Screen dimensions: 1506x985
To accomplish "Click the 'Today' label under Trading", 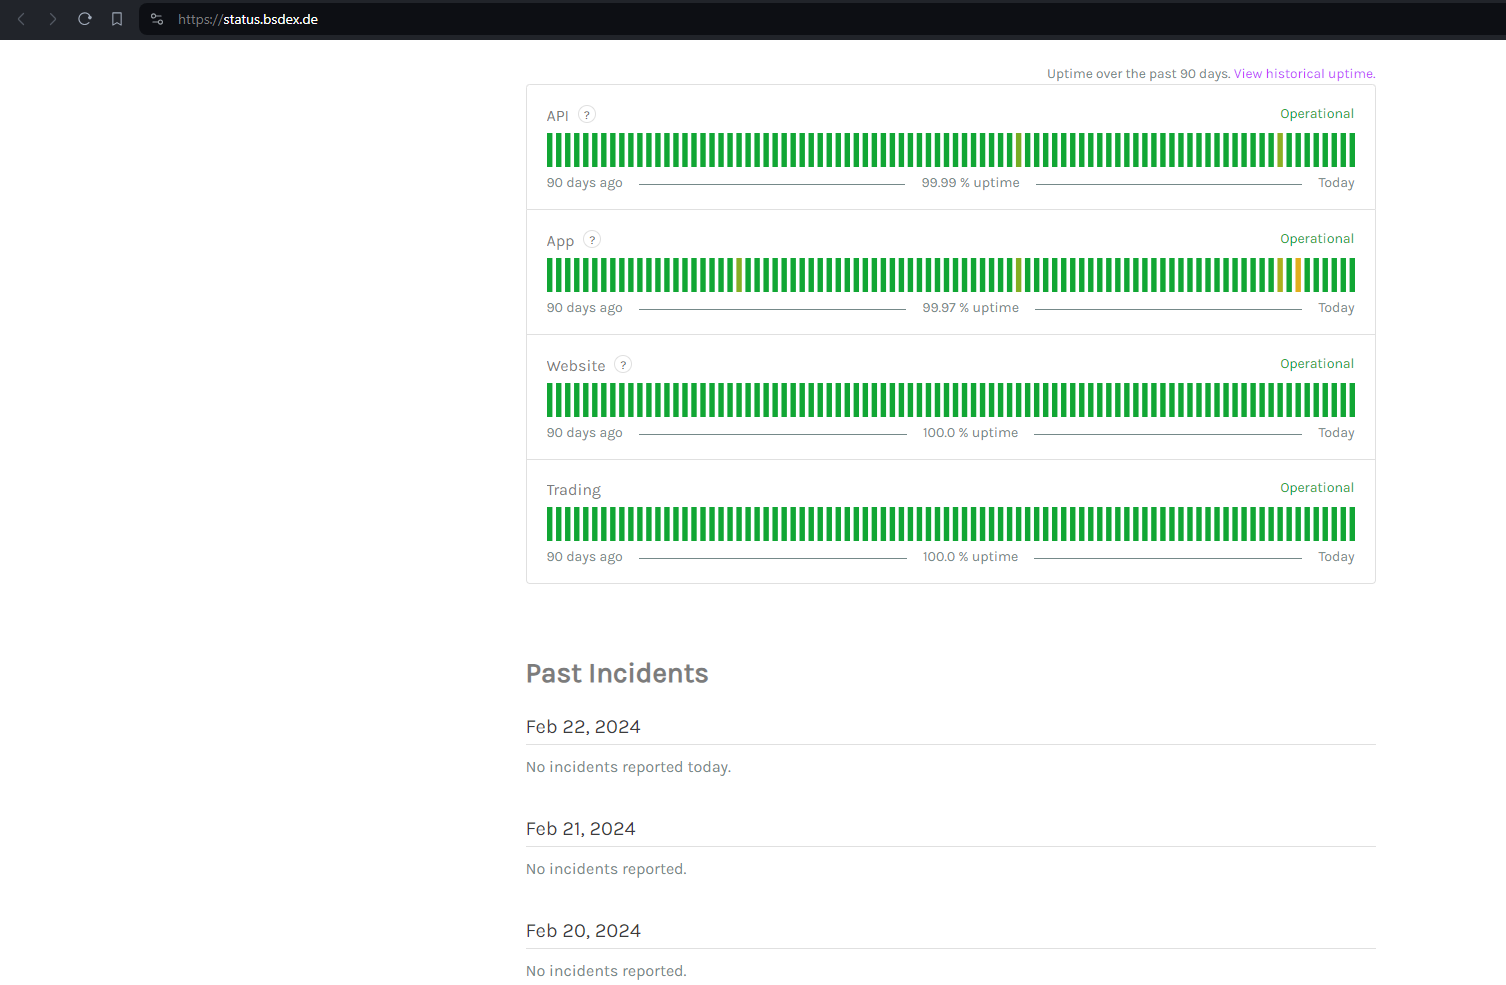I will 1336,557.
